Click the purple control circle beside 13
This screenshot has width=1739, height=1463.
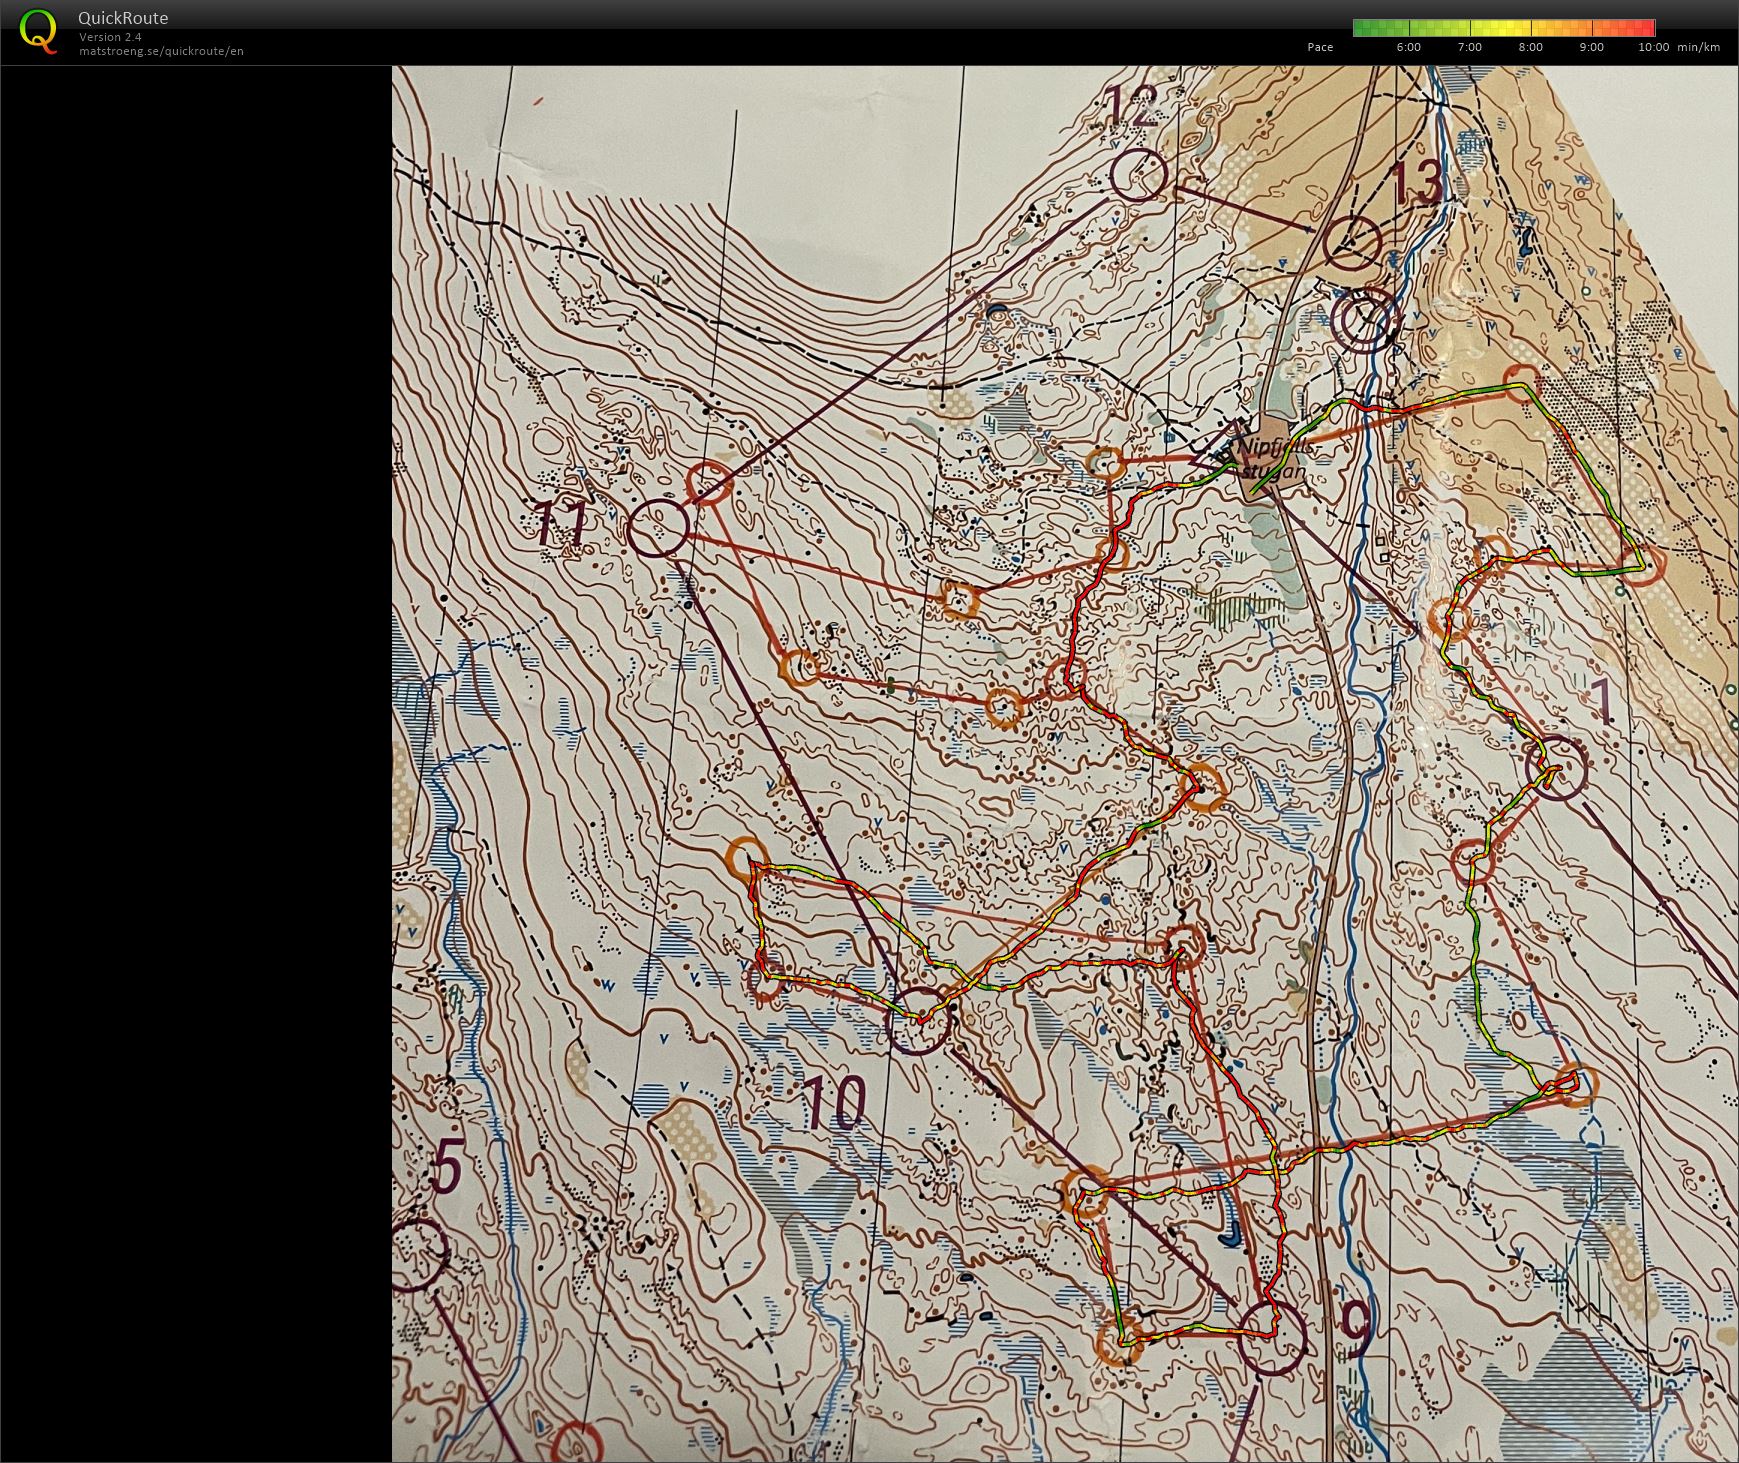1353,243
